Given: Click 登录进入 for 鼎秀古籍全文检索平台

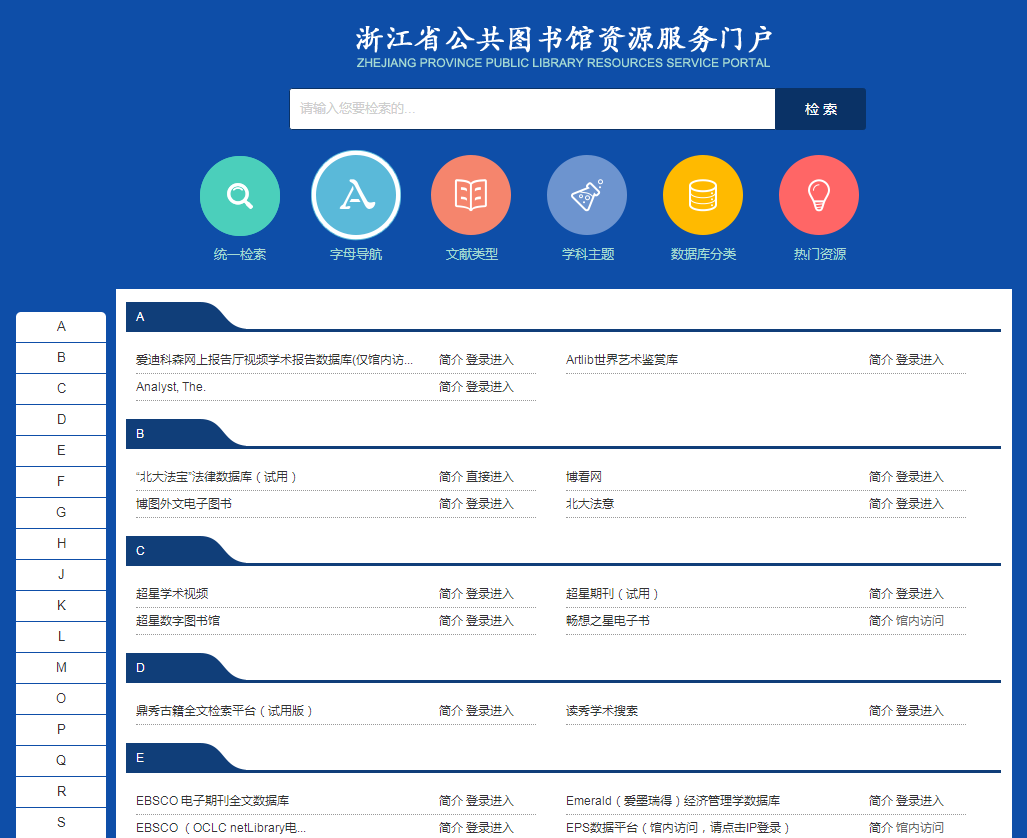Looking at the screenshot, I should click(490, 711).
